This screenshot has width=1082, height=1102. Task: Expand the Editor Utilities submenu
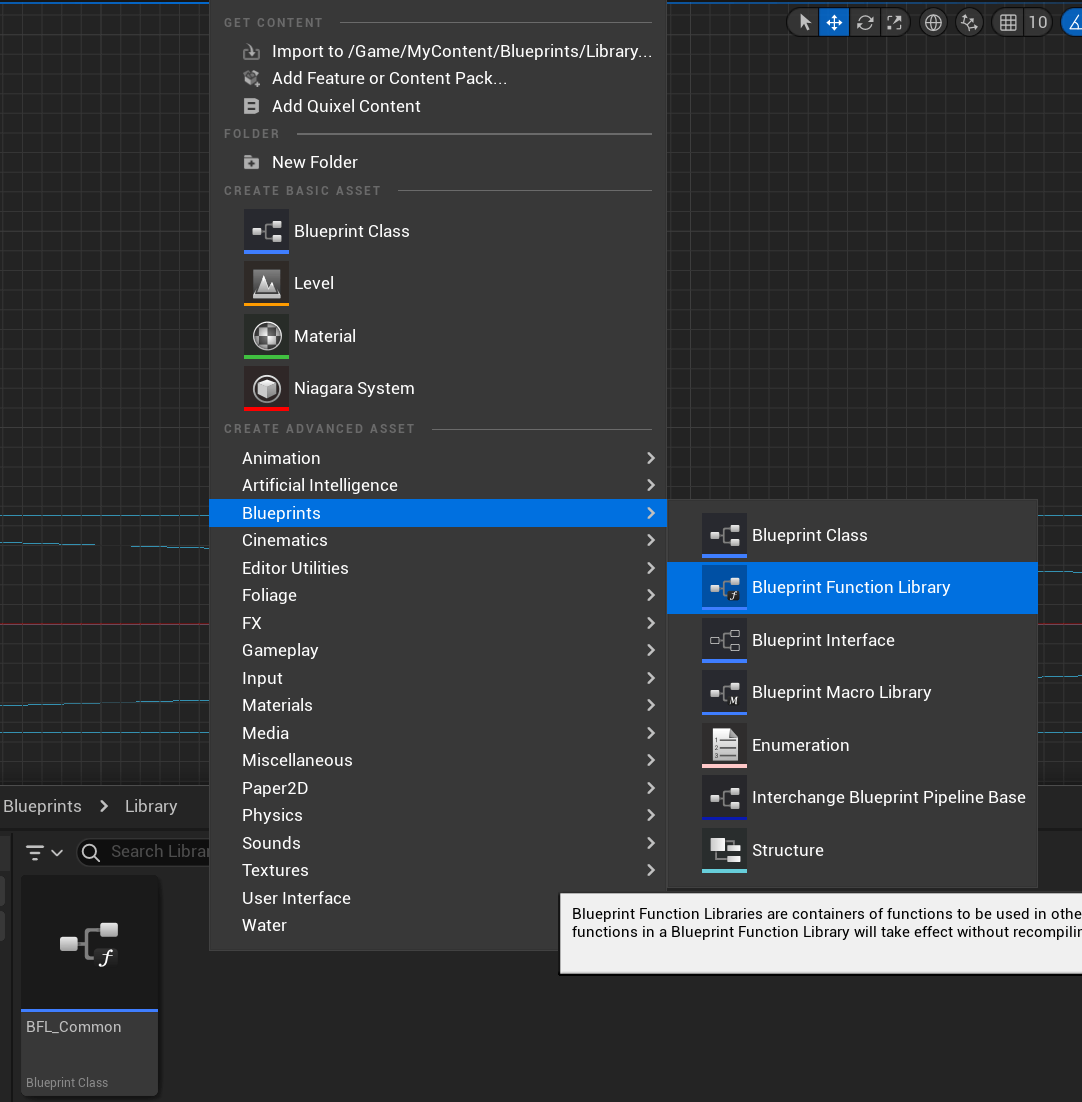coord(438,568)
